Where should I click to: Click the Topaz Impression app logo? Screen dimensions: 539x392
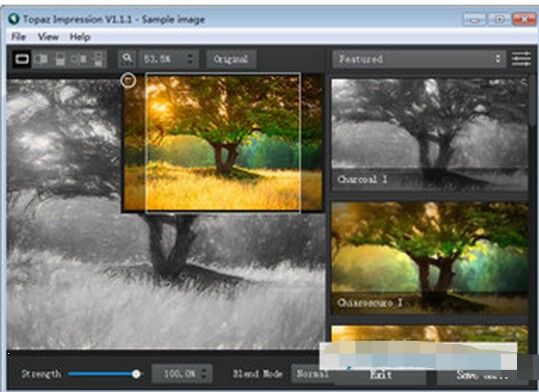pos(14,19)
